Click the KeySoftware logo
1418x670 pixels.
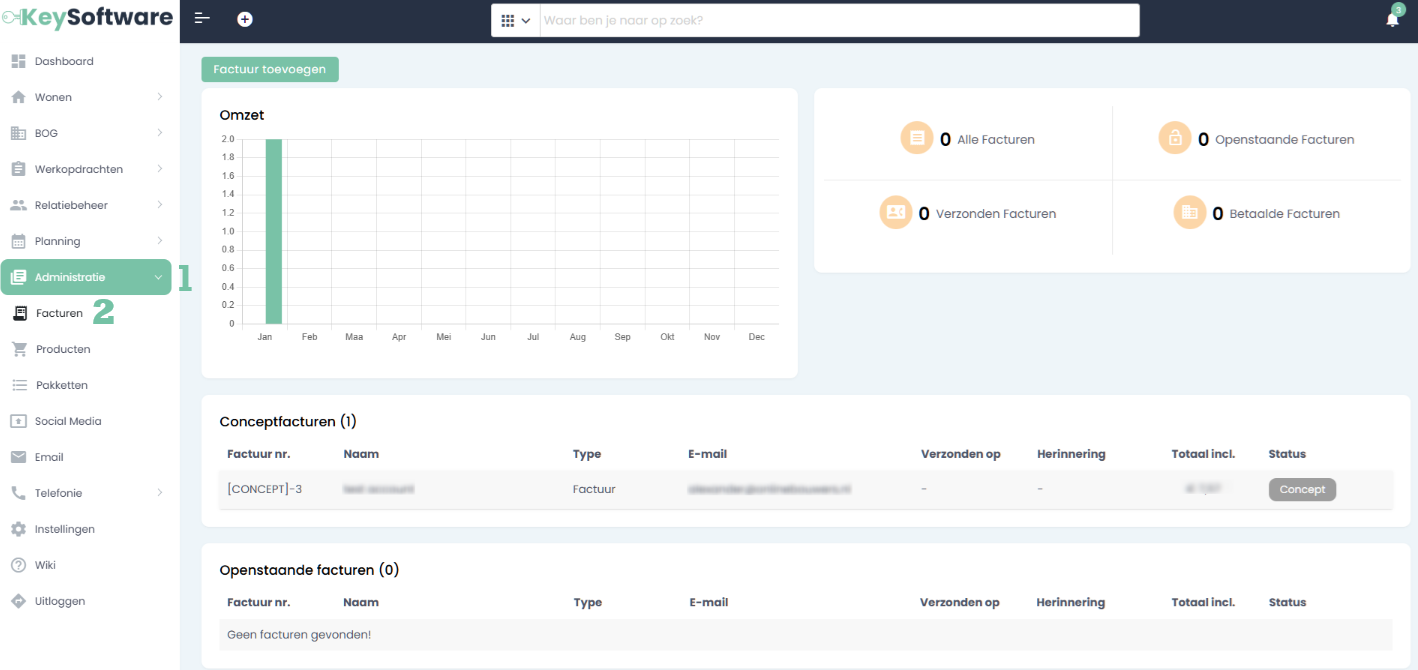pyautogui.click(x=87, y=18)
